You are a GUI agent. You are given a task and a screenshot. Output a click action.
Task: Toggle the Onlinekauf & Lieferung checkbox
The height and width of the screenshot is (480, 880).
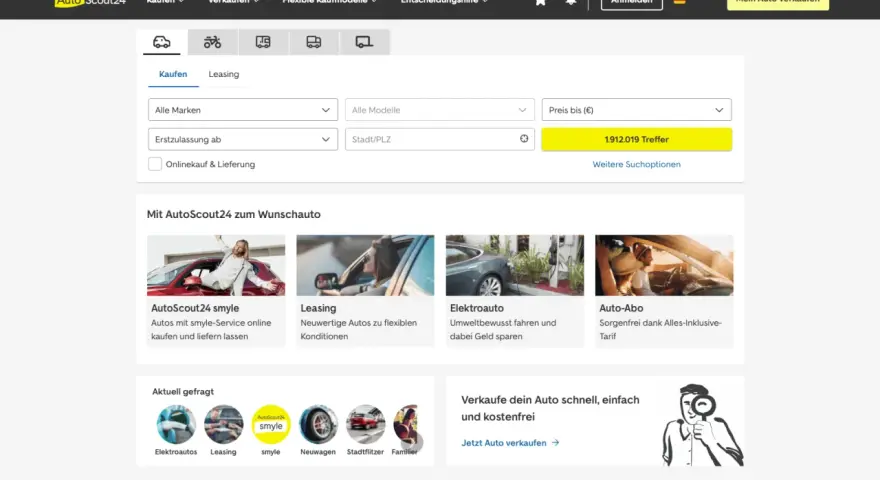tap(155, 164)
